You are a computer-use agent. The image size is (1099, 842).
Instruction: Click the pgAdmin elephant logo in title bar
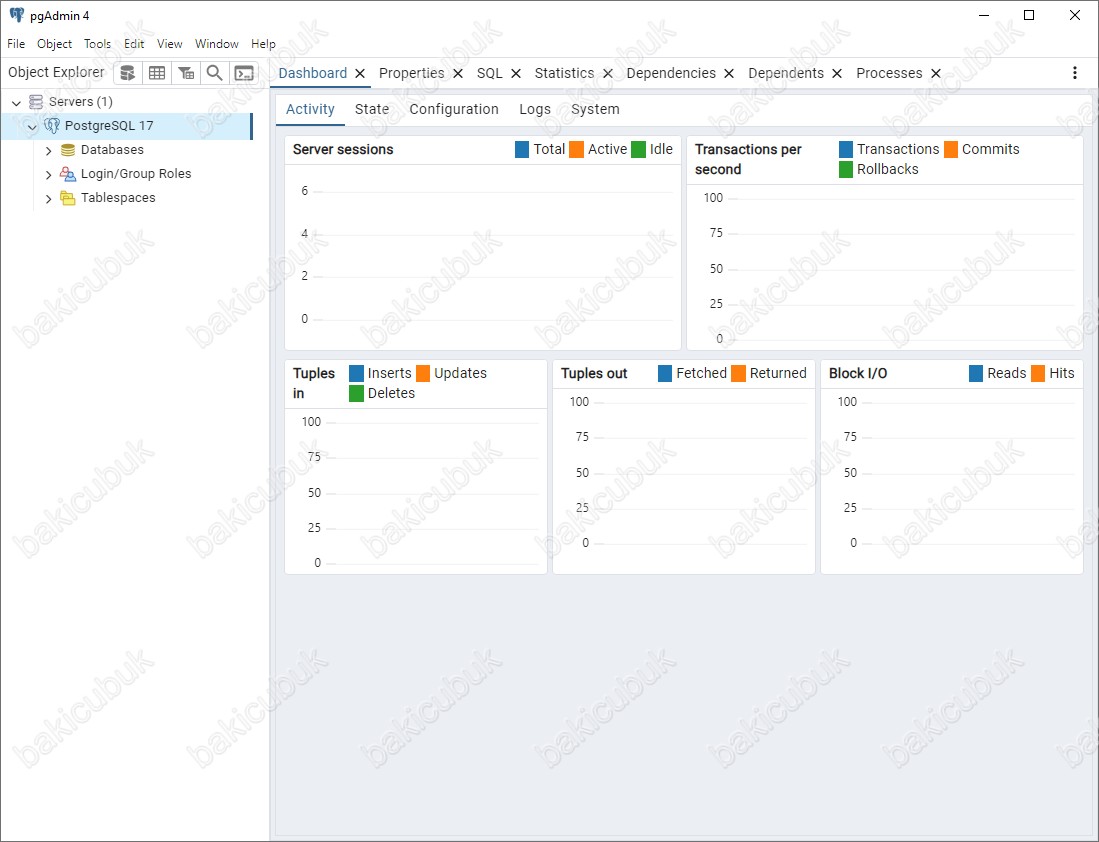17,15
